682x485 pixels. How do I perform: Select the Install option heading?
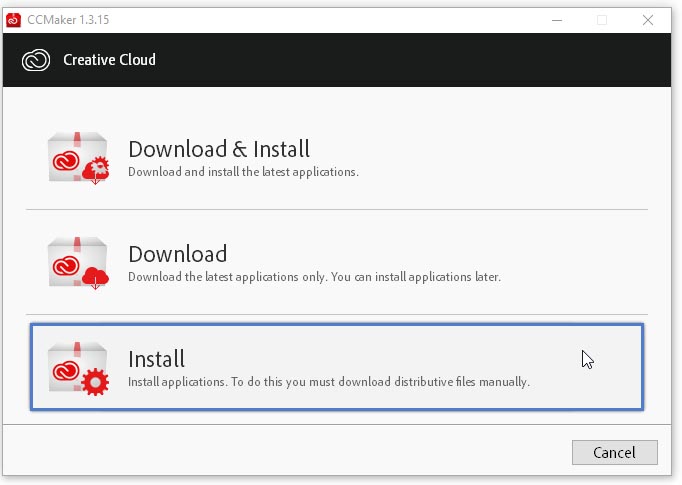(x=157, y=359)
